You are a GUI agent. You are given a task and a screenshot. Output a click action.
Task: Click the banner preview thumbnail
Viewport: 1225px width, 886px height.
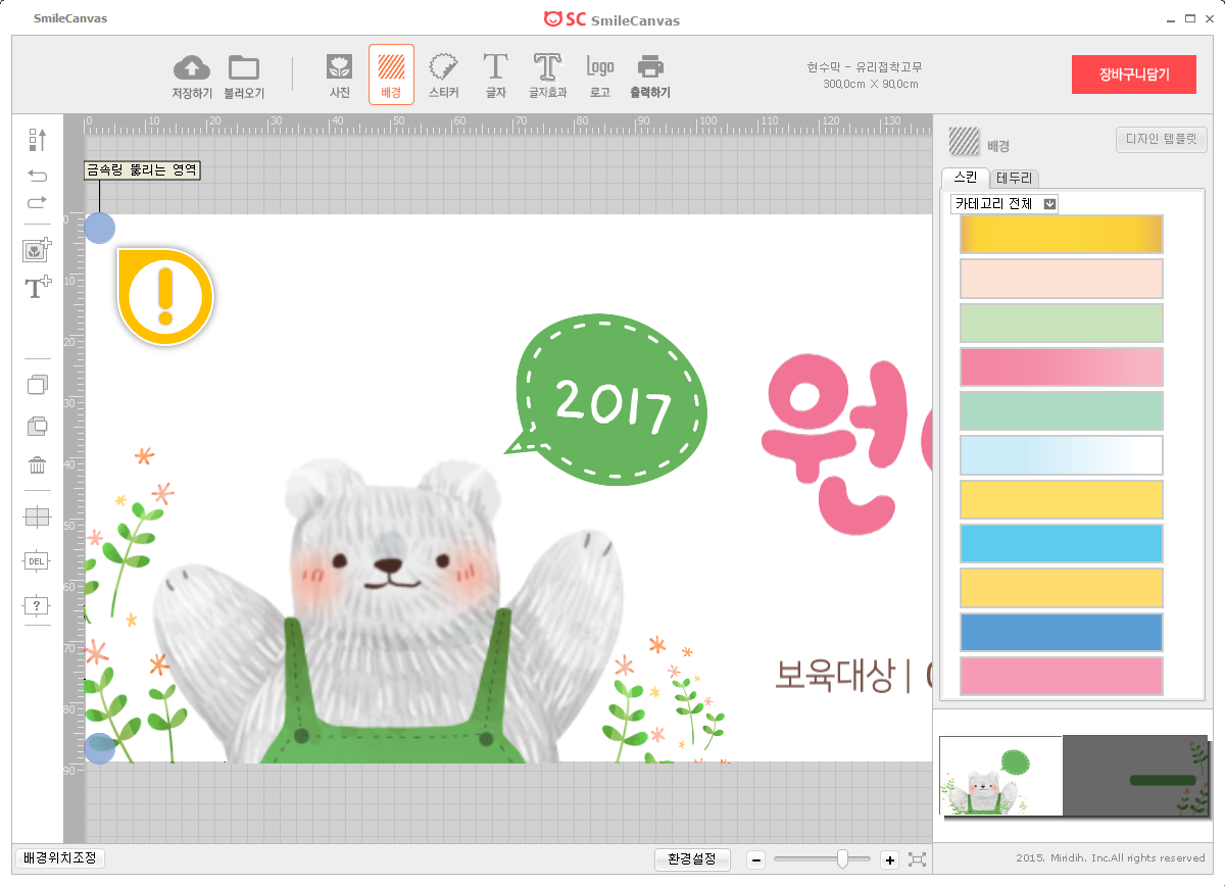pos(1074,776)
